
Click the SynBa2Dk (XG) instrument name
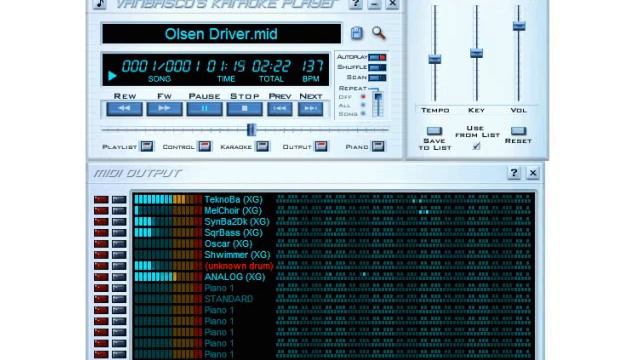tap(237, 222)
